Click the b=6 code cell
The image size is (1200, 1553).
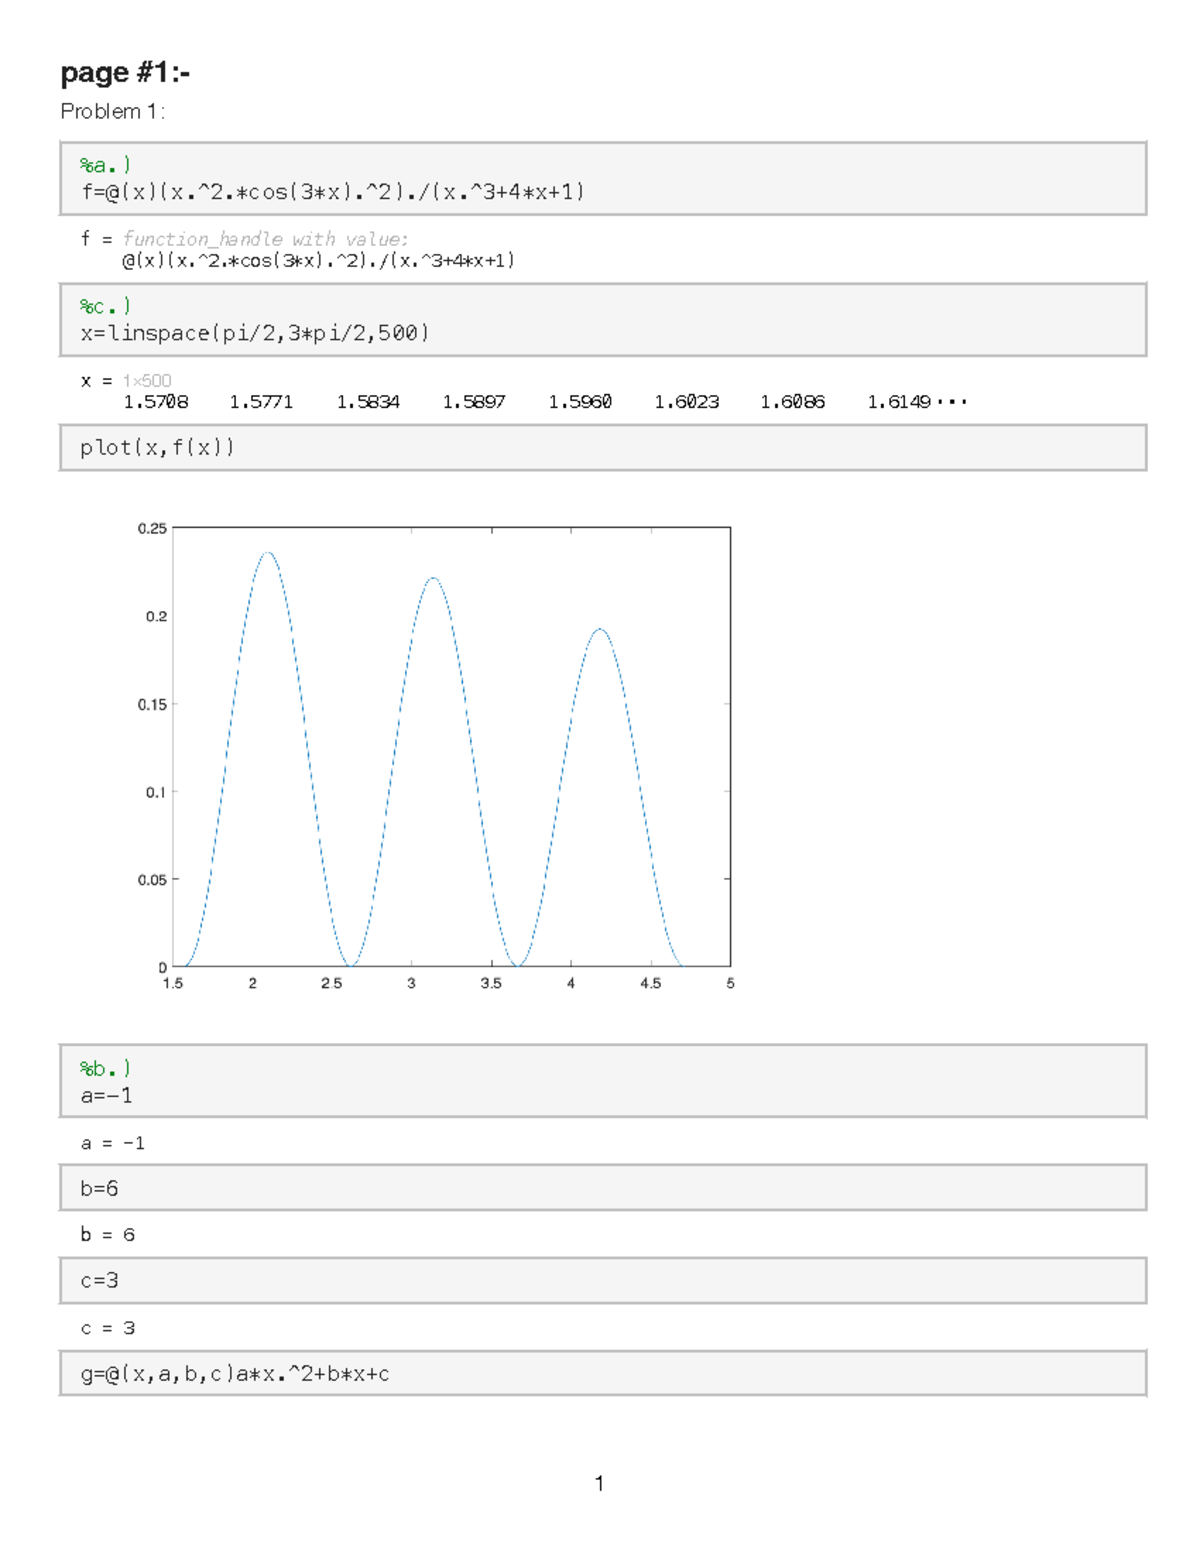[x=603, y=1188]
